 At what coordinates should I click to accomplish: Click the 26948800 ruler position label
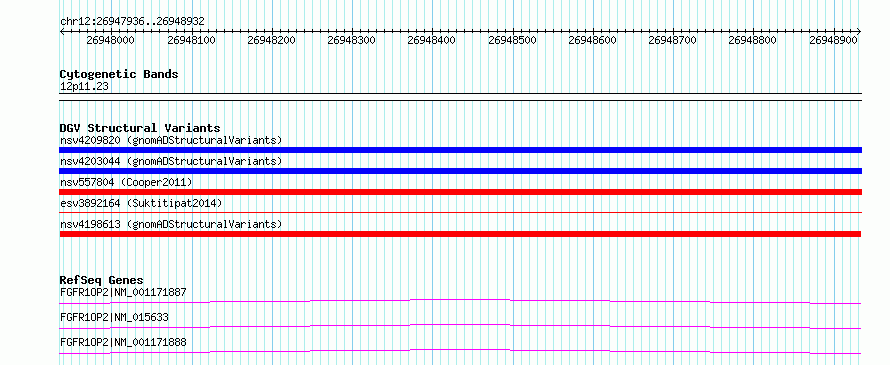pos(752,41)
